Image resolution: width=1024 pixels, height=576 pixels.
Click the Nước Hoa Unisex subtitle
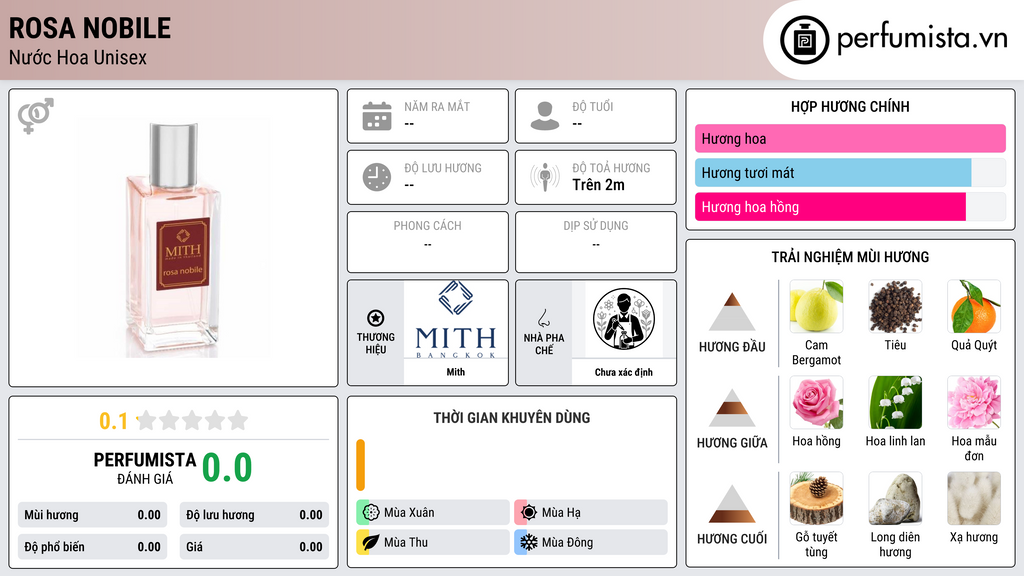78,57
